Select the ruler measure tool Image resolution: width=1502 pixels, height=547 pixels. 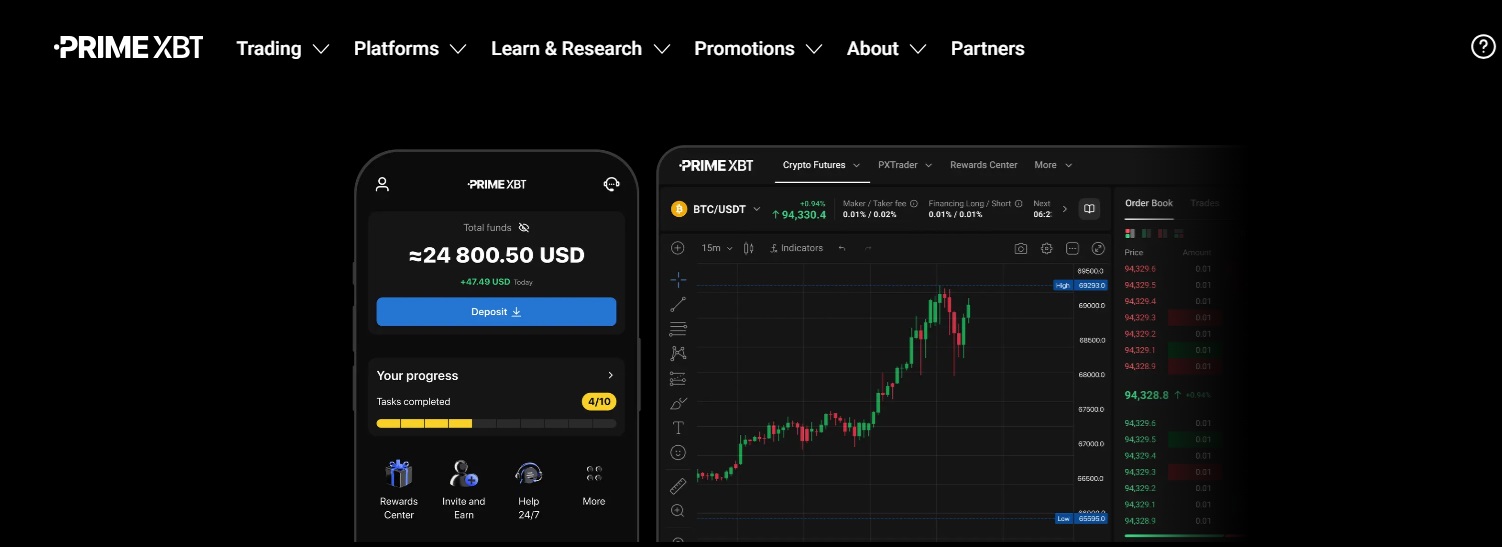tap(678, 485)
